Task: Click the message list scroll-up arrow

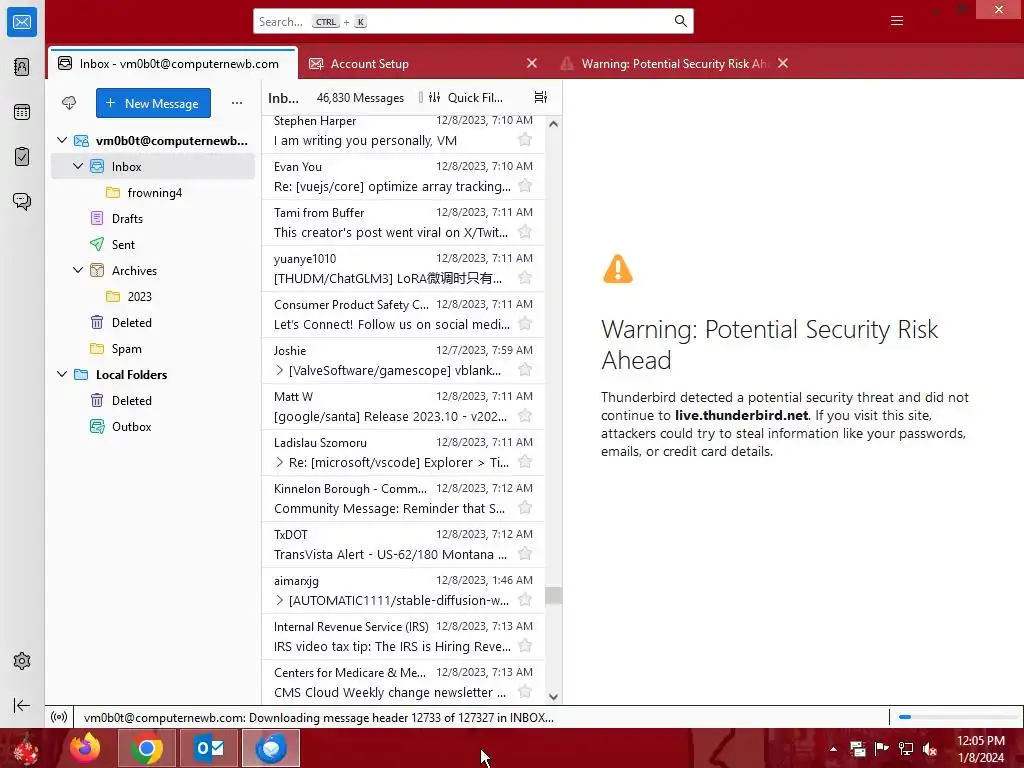Action: click(x=553, y=123)
